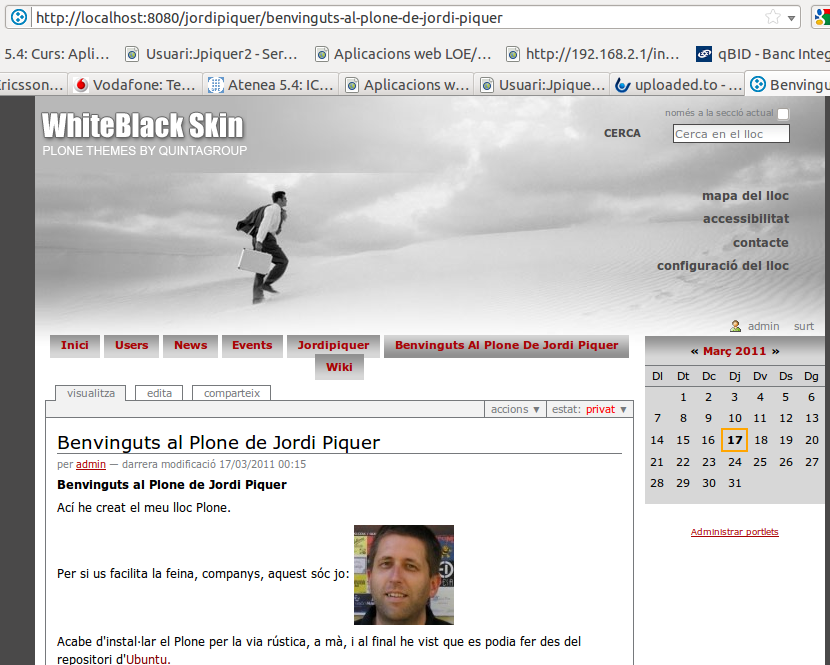This screenshot has width=830, height=665.
Task: Advance calendar to next month
Action: [774, 351]
